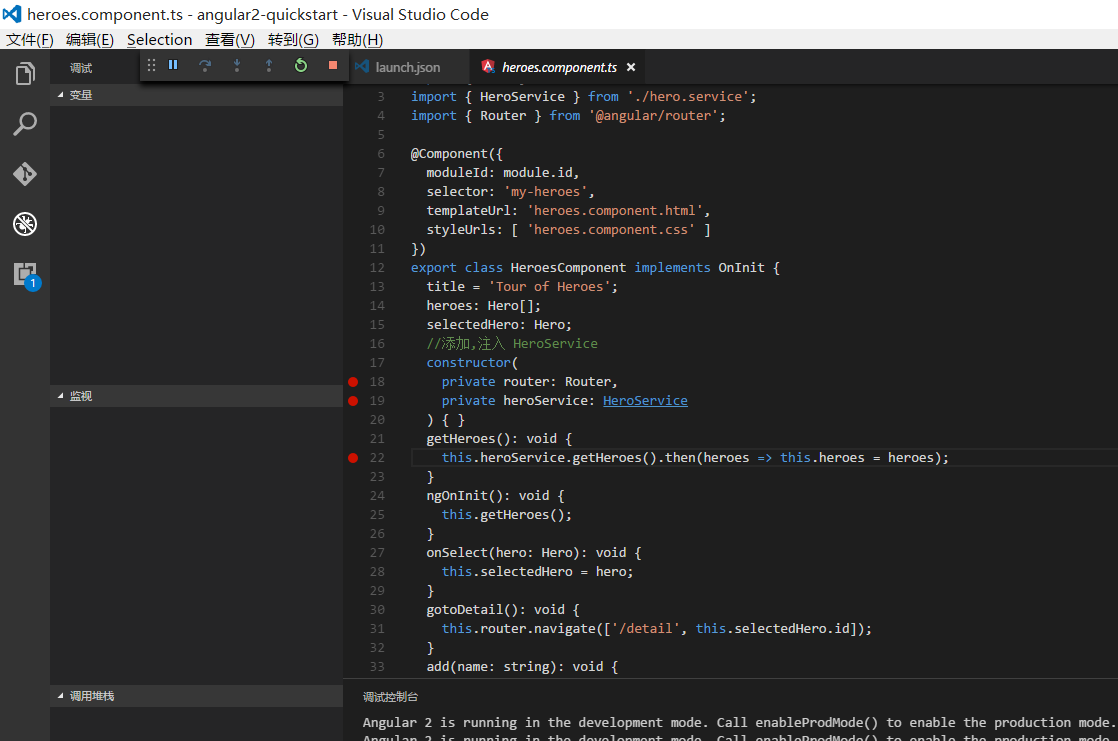
Task: Click '/detail' string on line 31
Action: click(x=645, y=629)
